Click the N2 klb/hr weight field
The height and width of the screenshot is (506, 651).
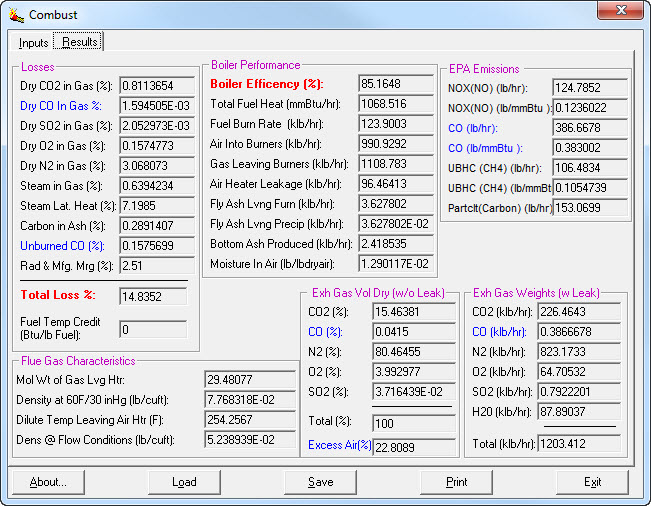[x=579, y=352]
